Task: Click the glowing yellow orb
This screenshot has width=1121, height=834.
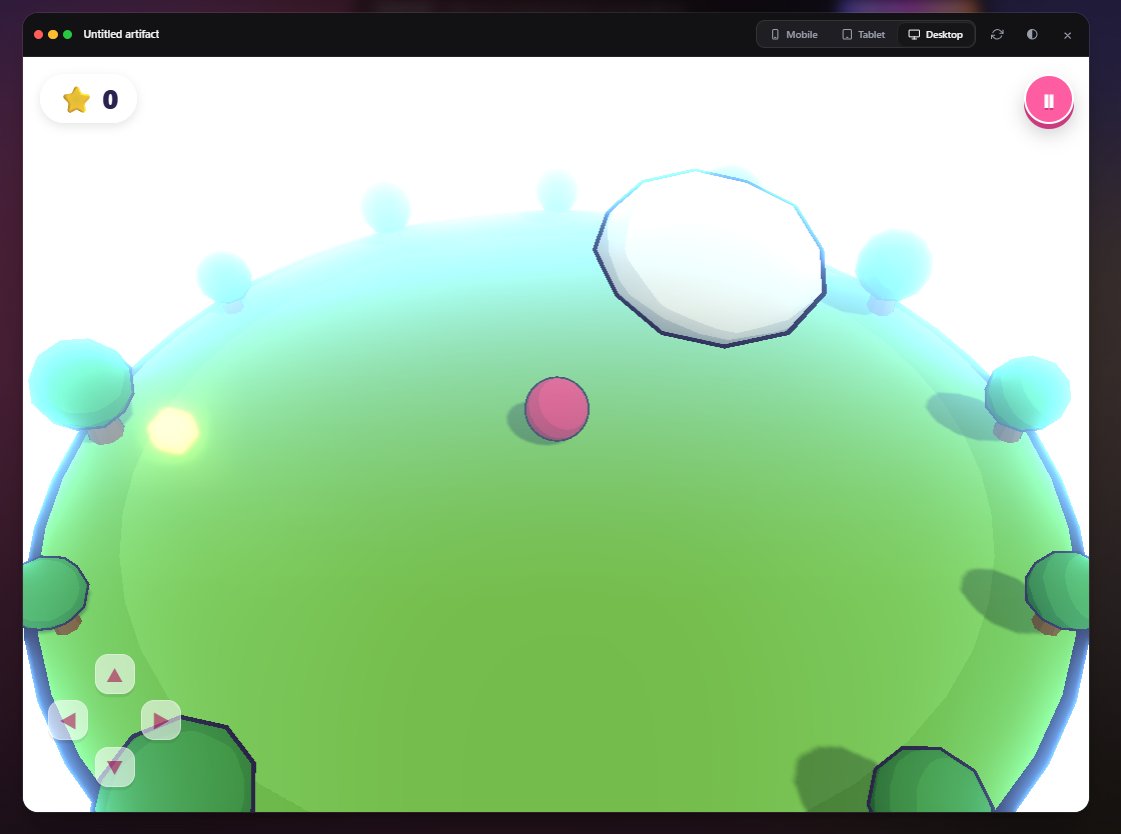Action: (173, 430)
